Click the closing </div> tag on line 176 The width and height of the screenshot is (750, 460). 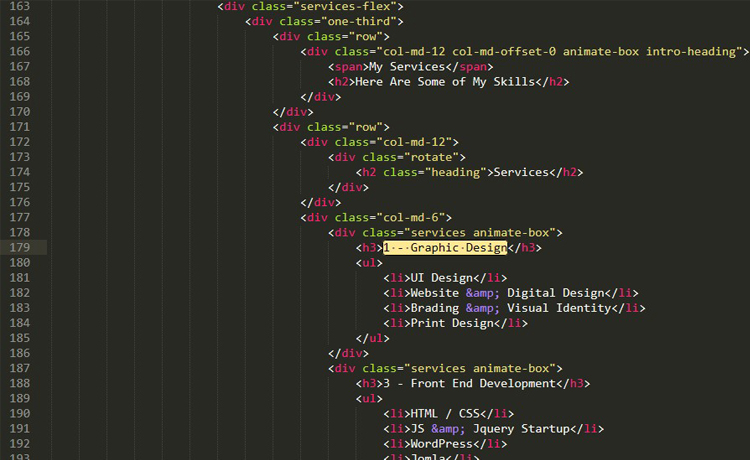[320, 202]
